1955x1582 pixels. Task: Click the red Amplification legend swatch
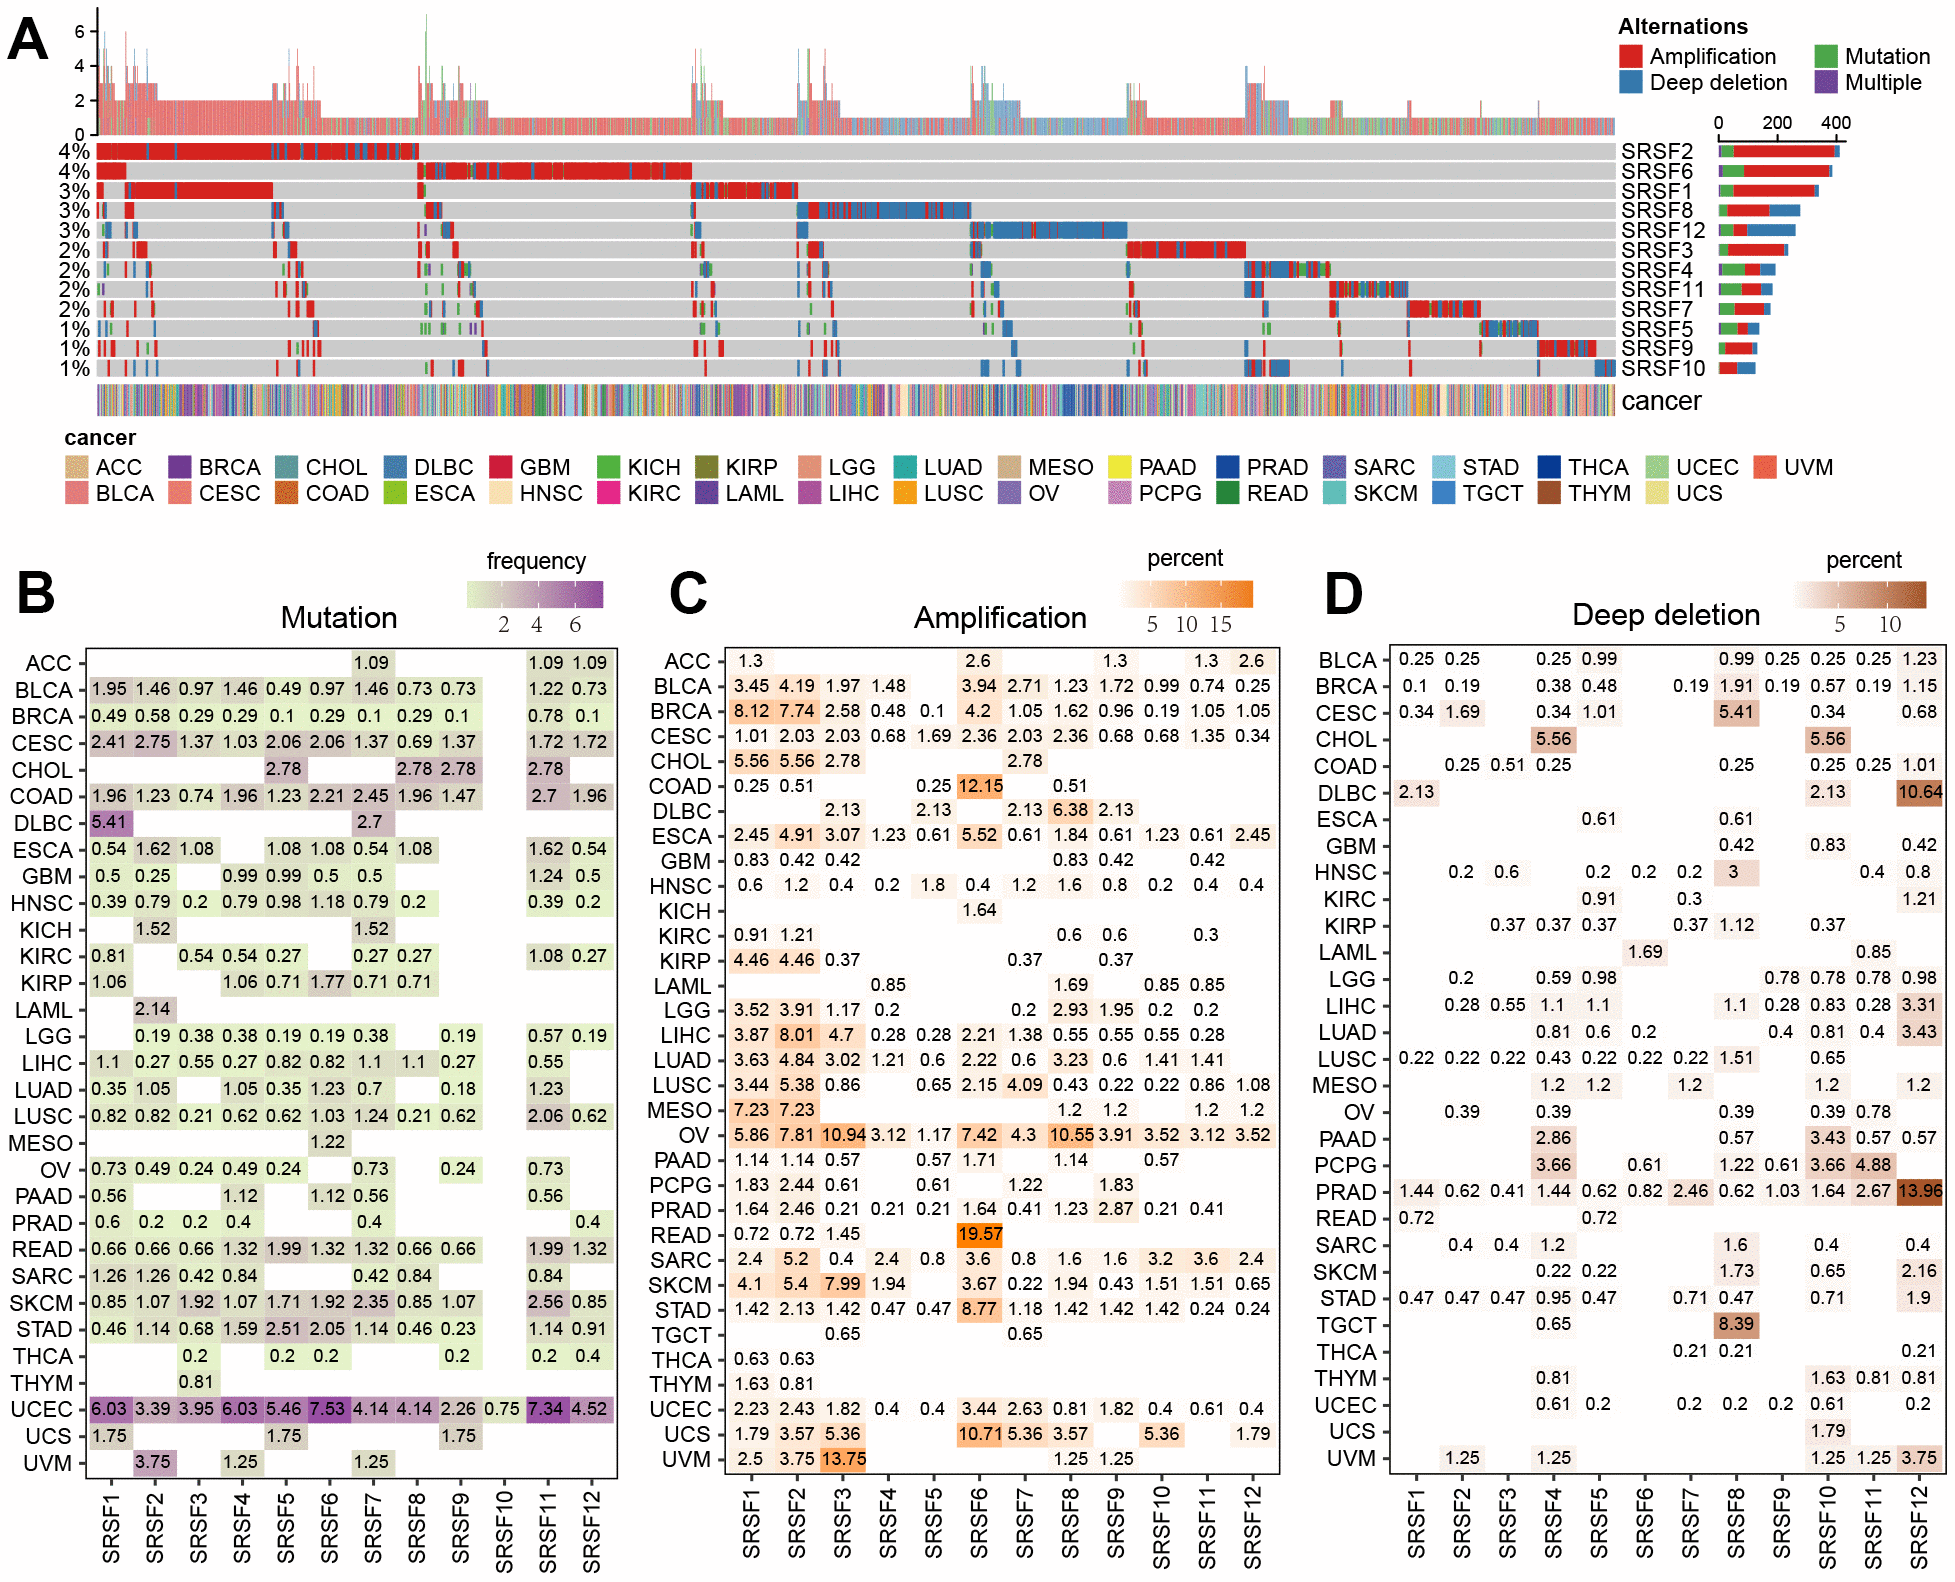(1630, 56)
